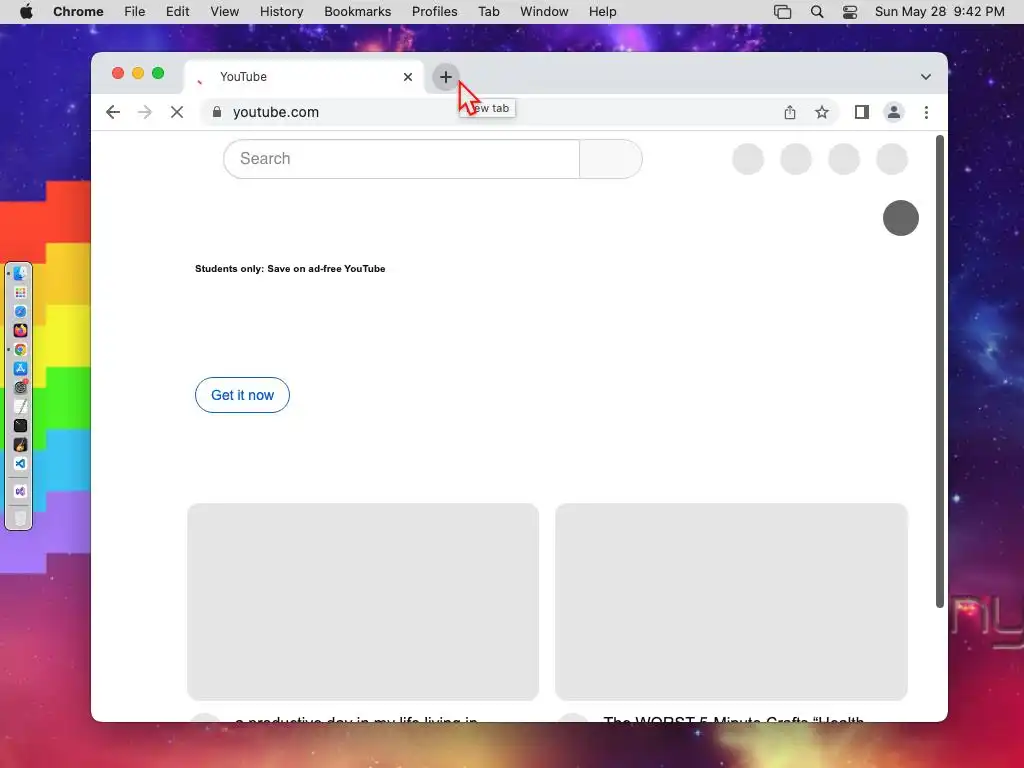Screen dimensions: 1024x768
Task: Open the Bookmarks menu
Action: coord(357,12)
